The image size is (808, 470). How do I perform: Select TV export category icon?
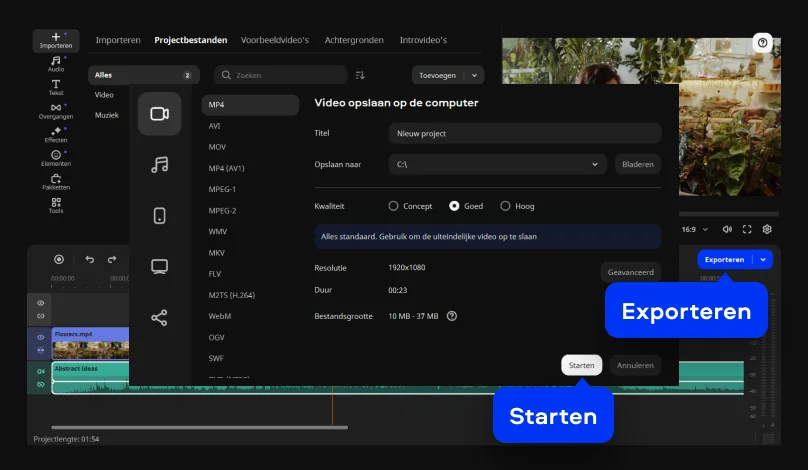click(x=159, y=266)
